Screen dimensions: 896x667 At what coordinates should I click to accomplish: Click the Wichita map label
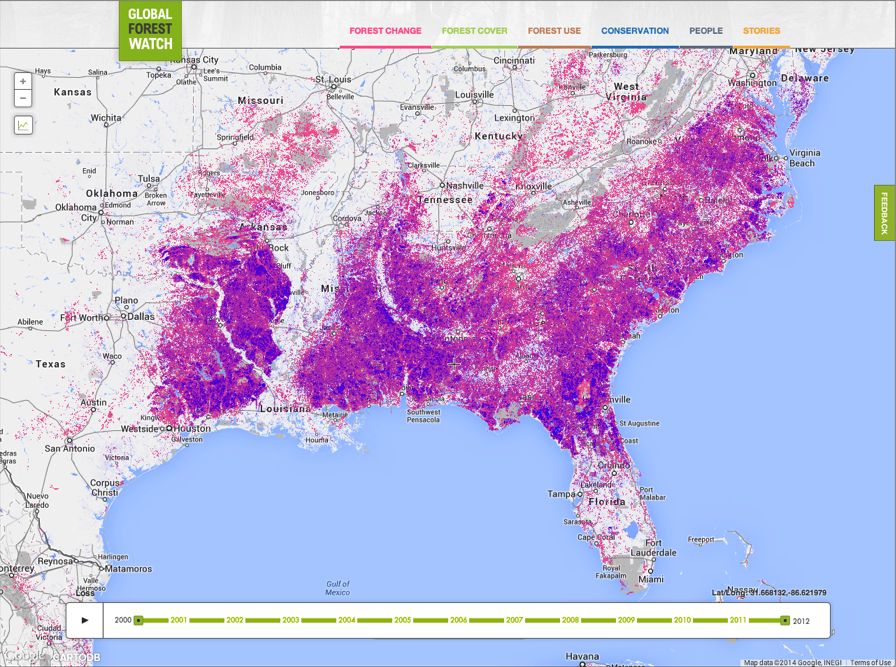pos(106,118)
